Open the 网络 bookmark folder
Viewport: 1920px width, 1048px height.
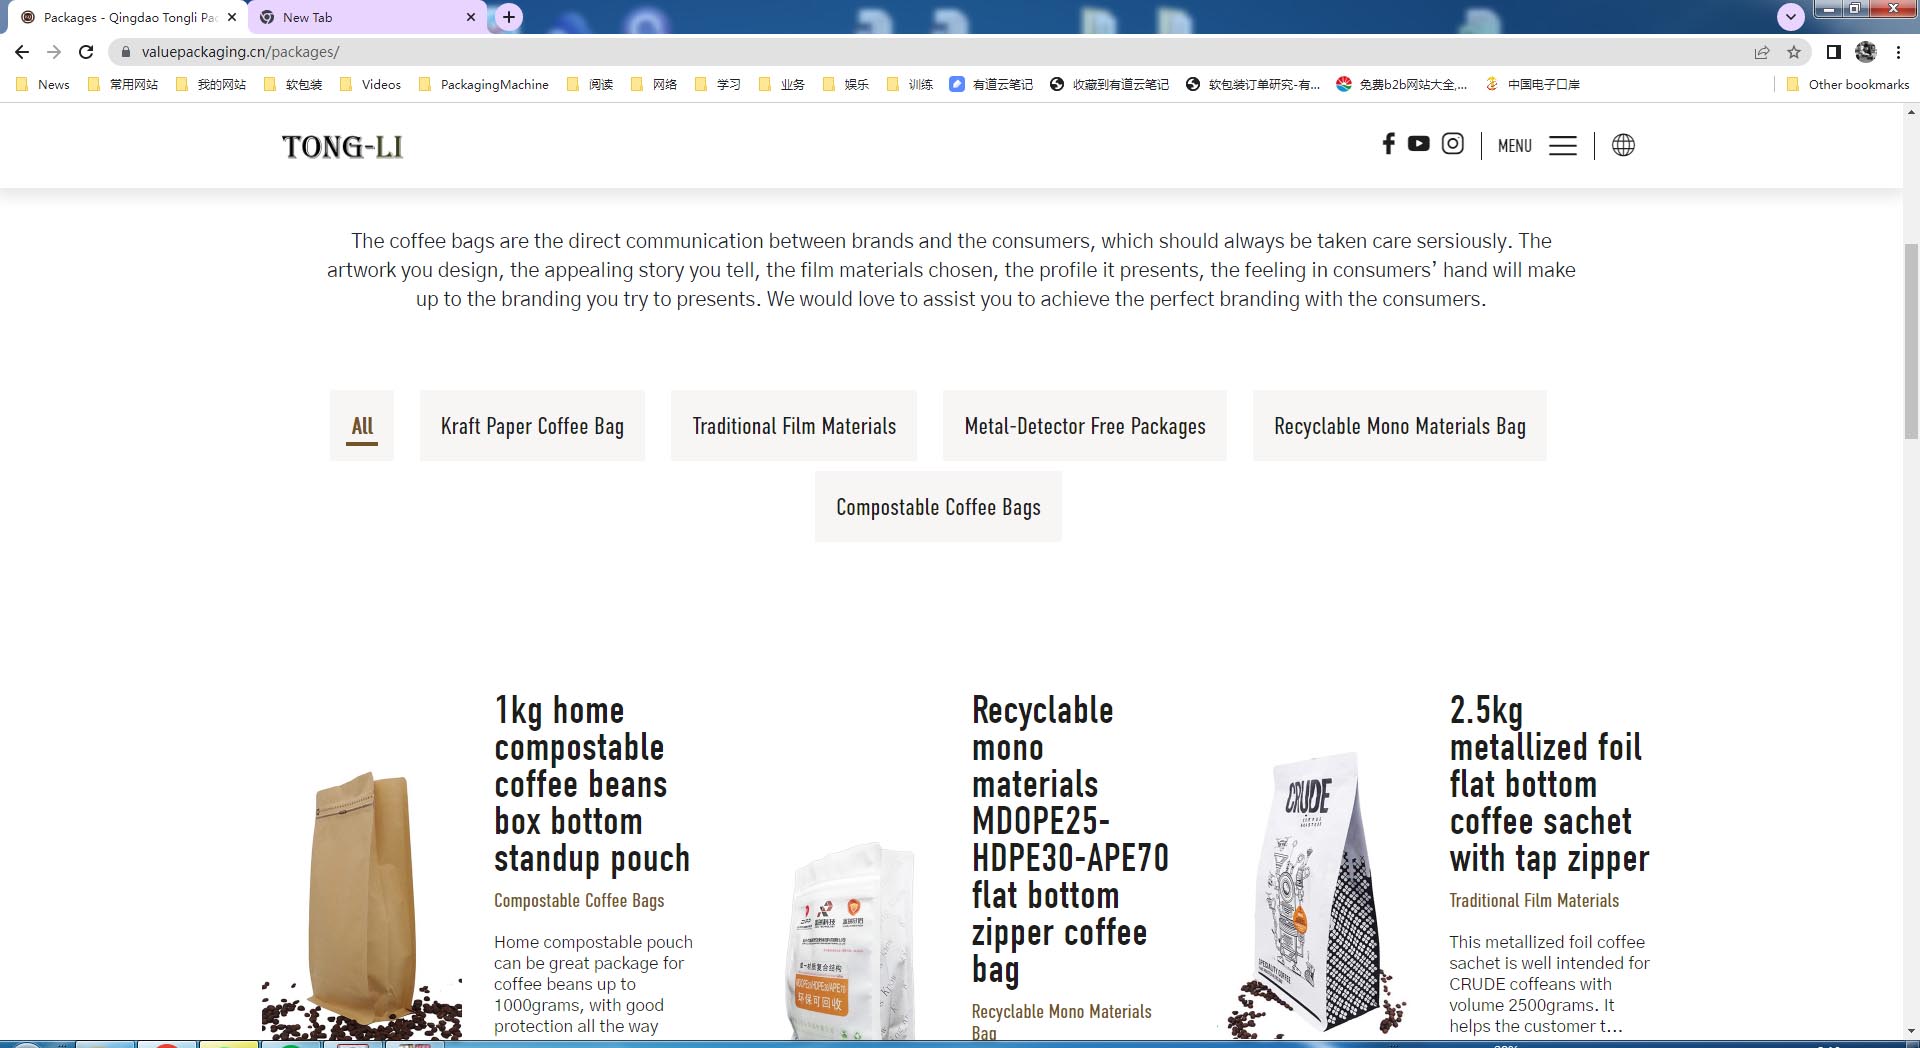pos(654,84)
